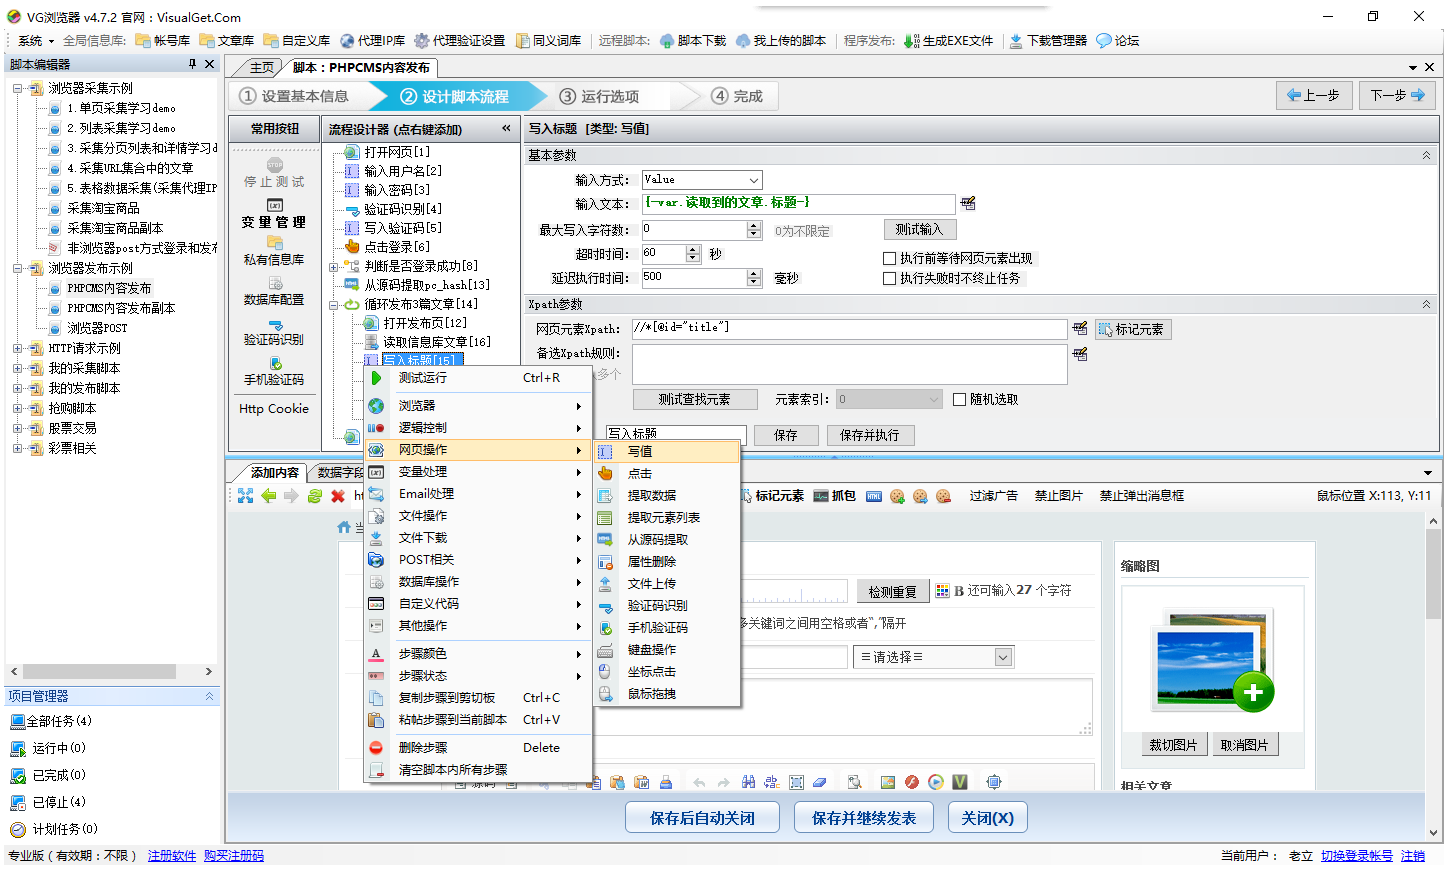Screen dimensions: 1452x870
Task: Click the 切换登录帐号 link
Action: (1357, 856)
